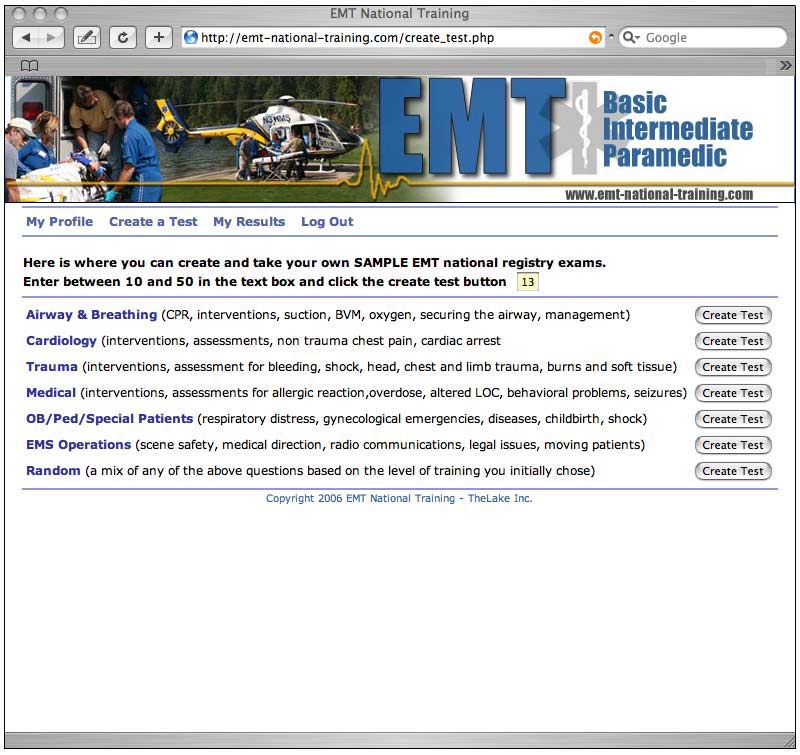This screenshot has width=800, height=755.
Task: Switch to the Create a Test tab
Action: click(x=153, y=222)
